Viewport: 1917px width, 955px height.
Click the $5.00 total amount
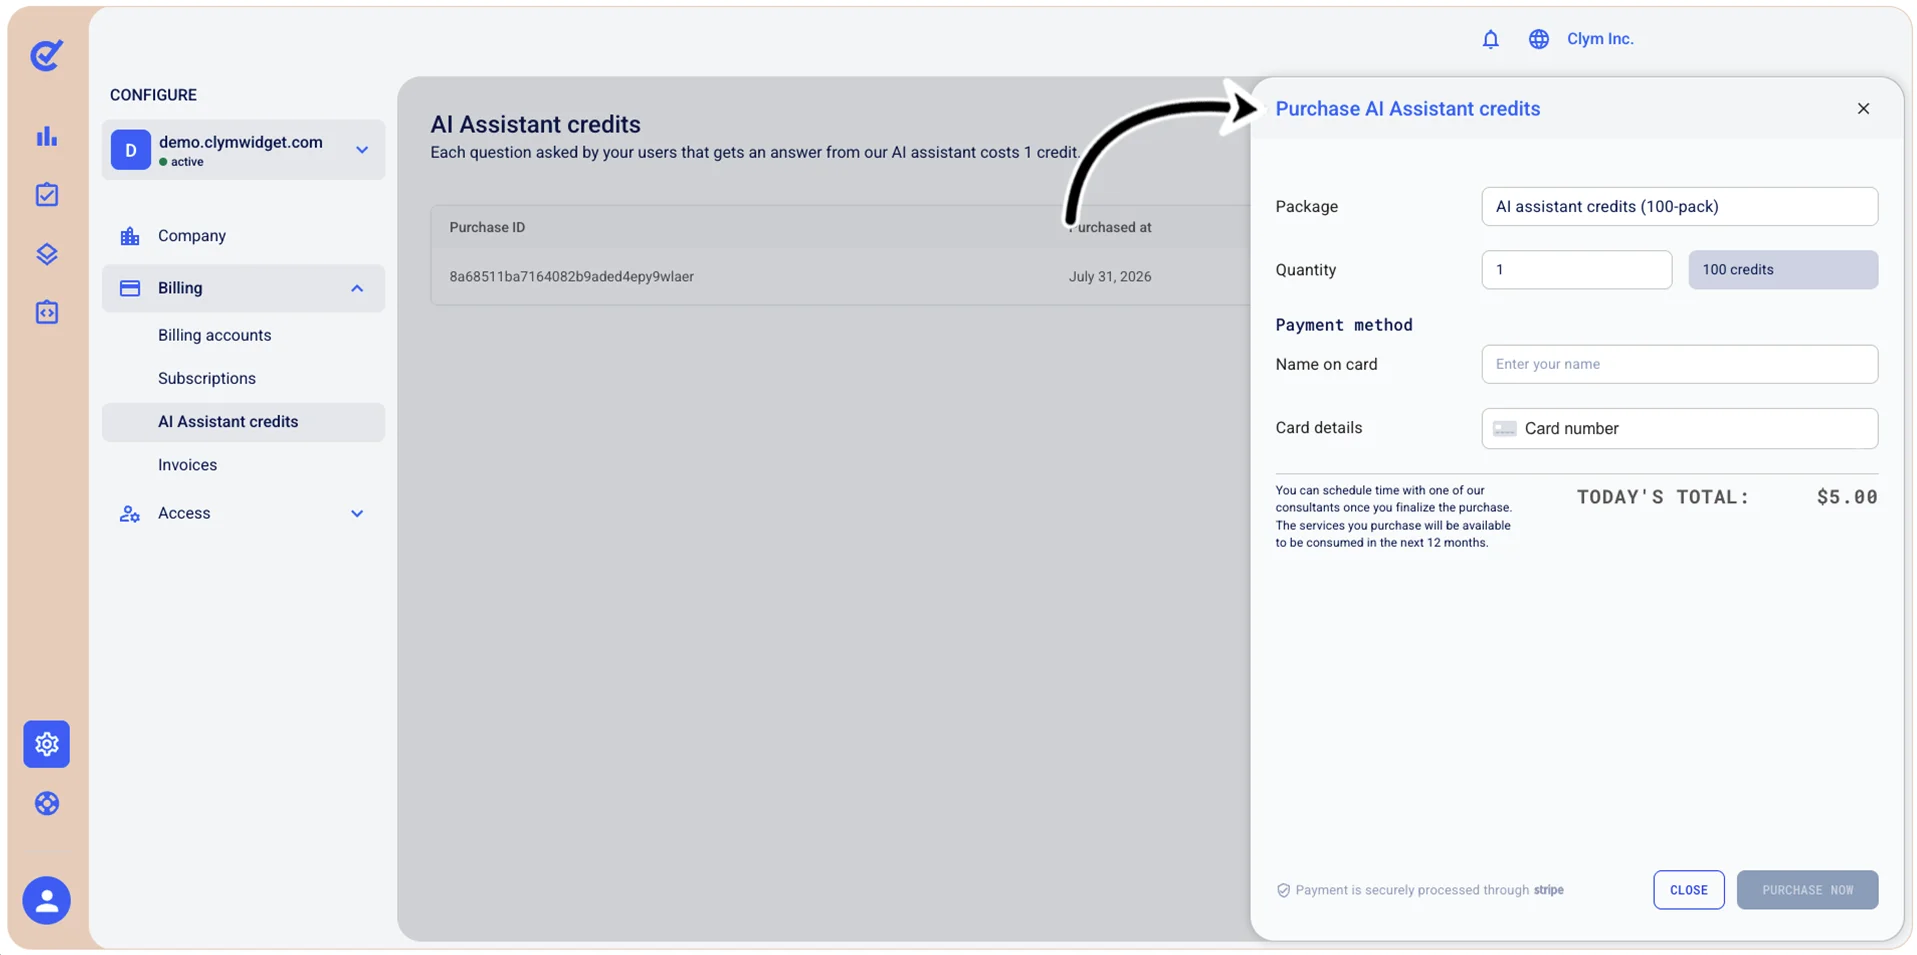click(x=1847, y=497)
